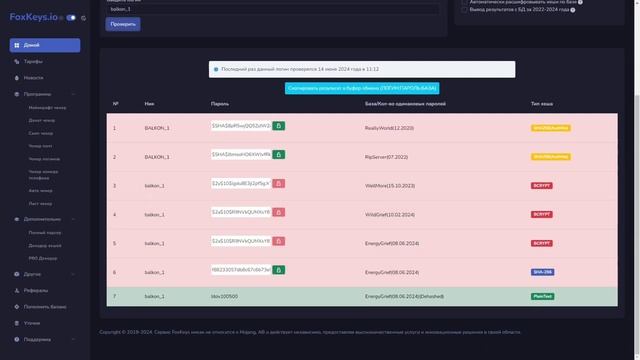Enable output of 2022-2024 database results checkbox
The height and width of the screenshot is (360, 640).
[x=464, y=10]
